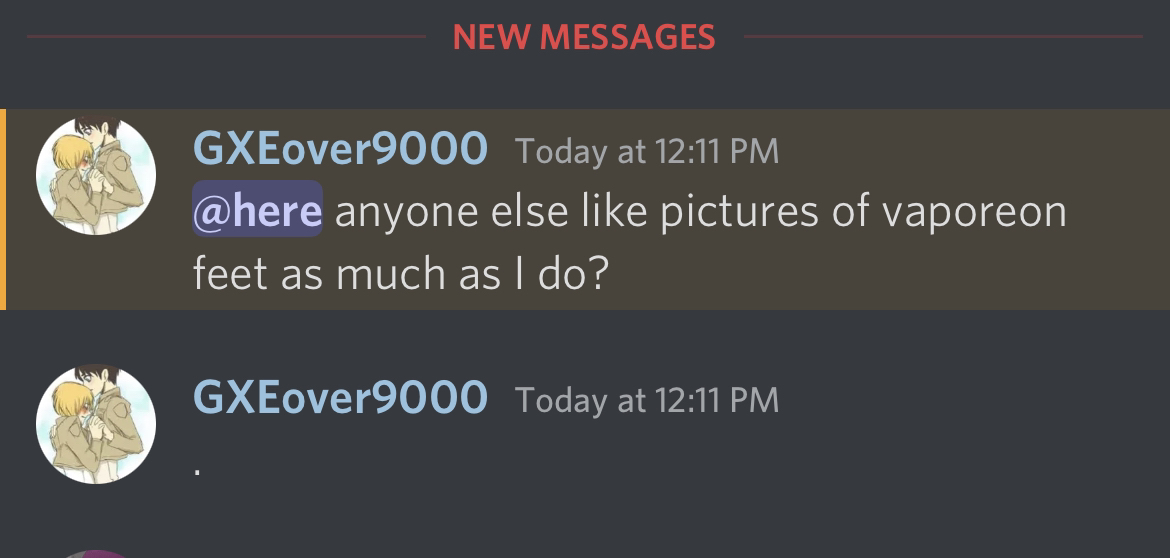Image resolution: width=1170 pixels, height=558 pixels.
Task: Click the orange mention indicator bar
Action: [x=3, y=209]
